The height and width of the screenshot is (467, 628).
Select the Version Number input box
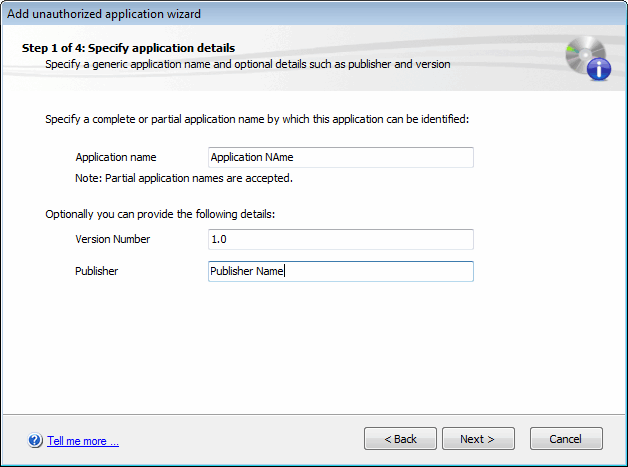(x=341, y=240)
